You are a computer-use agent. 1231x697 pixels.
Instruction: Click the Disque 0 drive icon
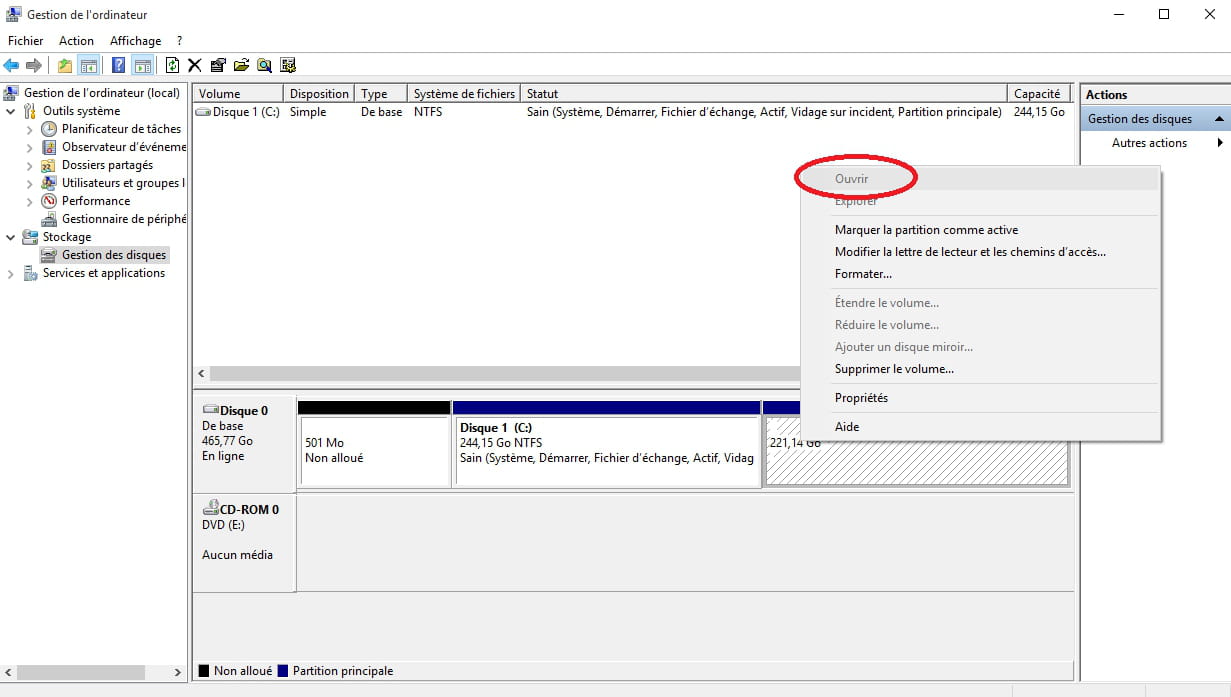(x=210, y=410)
